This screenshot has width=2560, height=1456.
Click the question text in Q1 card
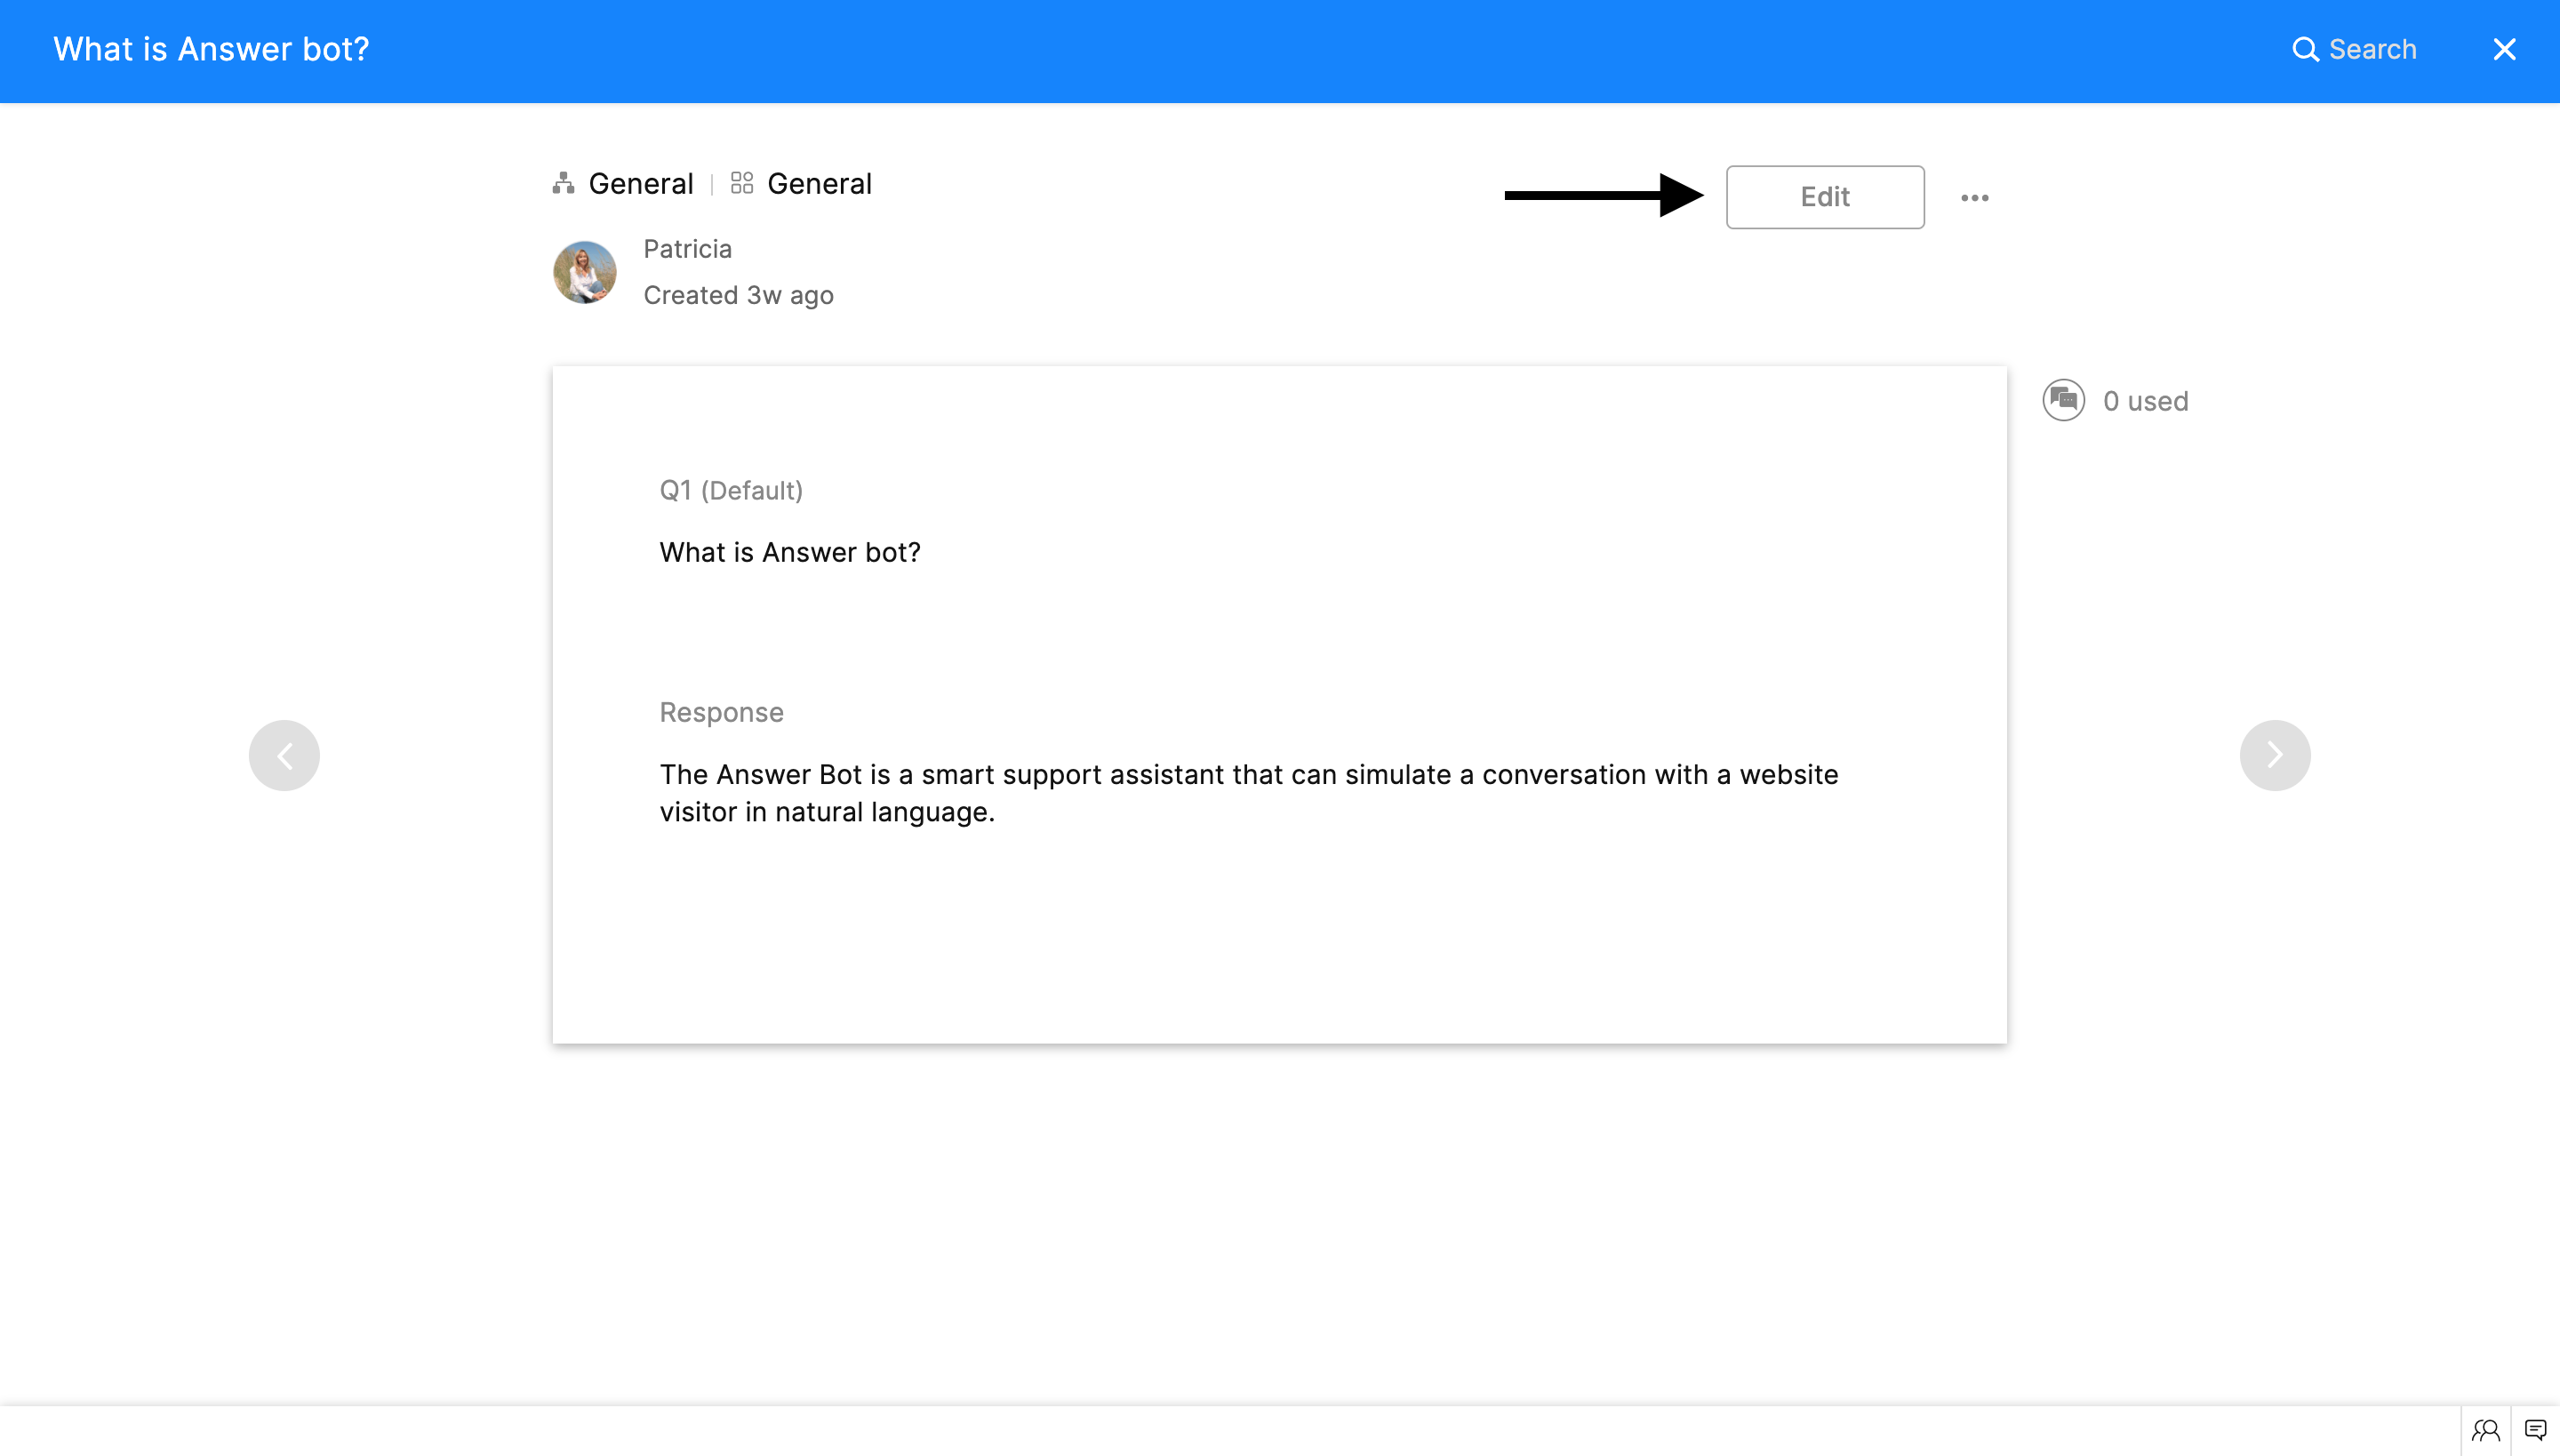pyautogui.click(x=789, y=552)
